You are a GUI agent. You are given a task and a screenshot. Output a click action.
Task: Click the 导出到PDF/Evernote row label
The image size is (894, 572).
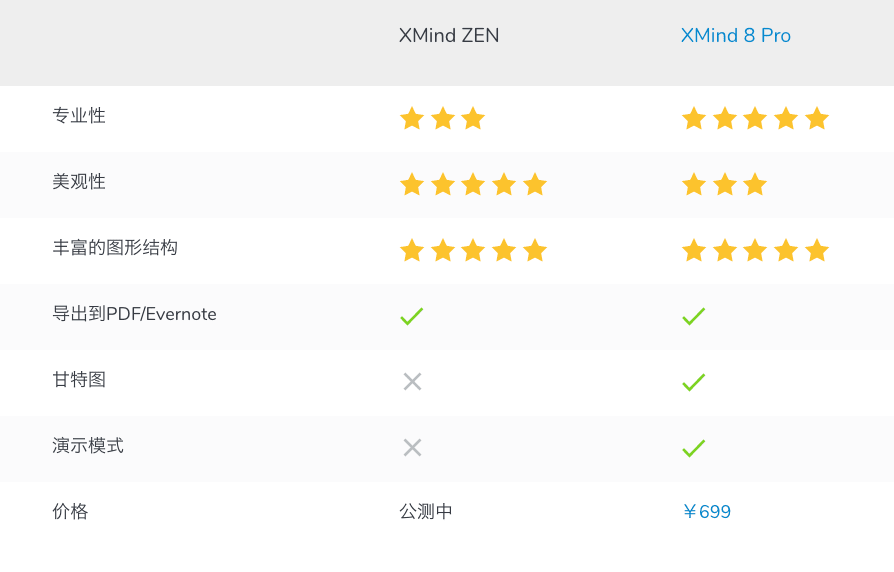pyautogui.click(x=134, y=314)
